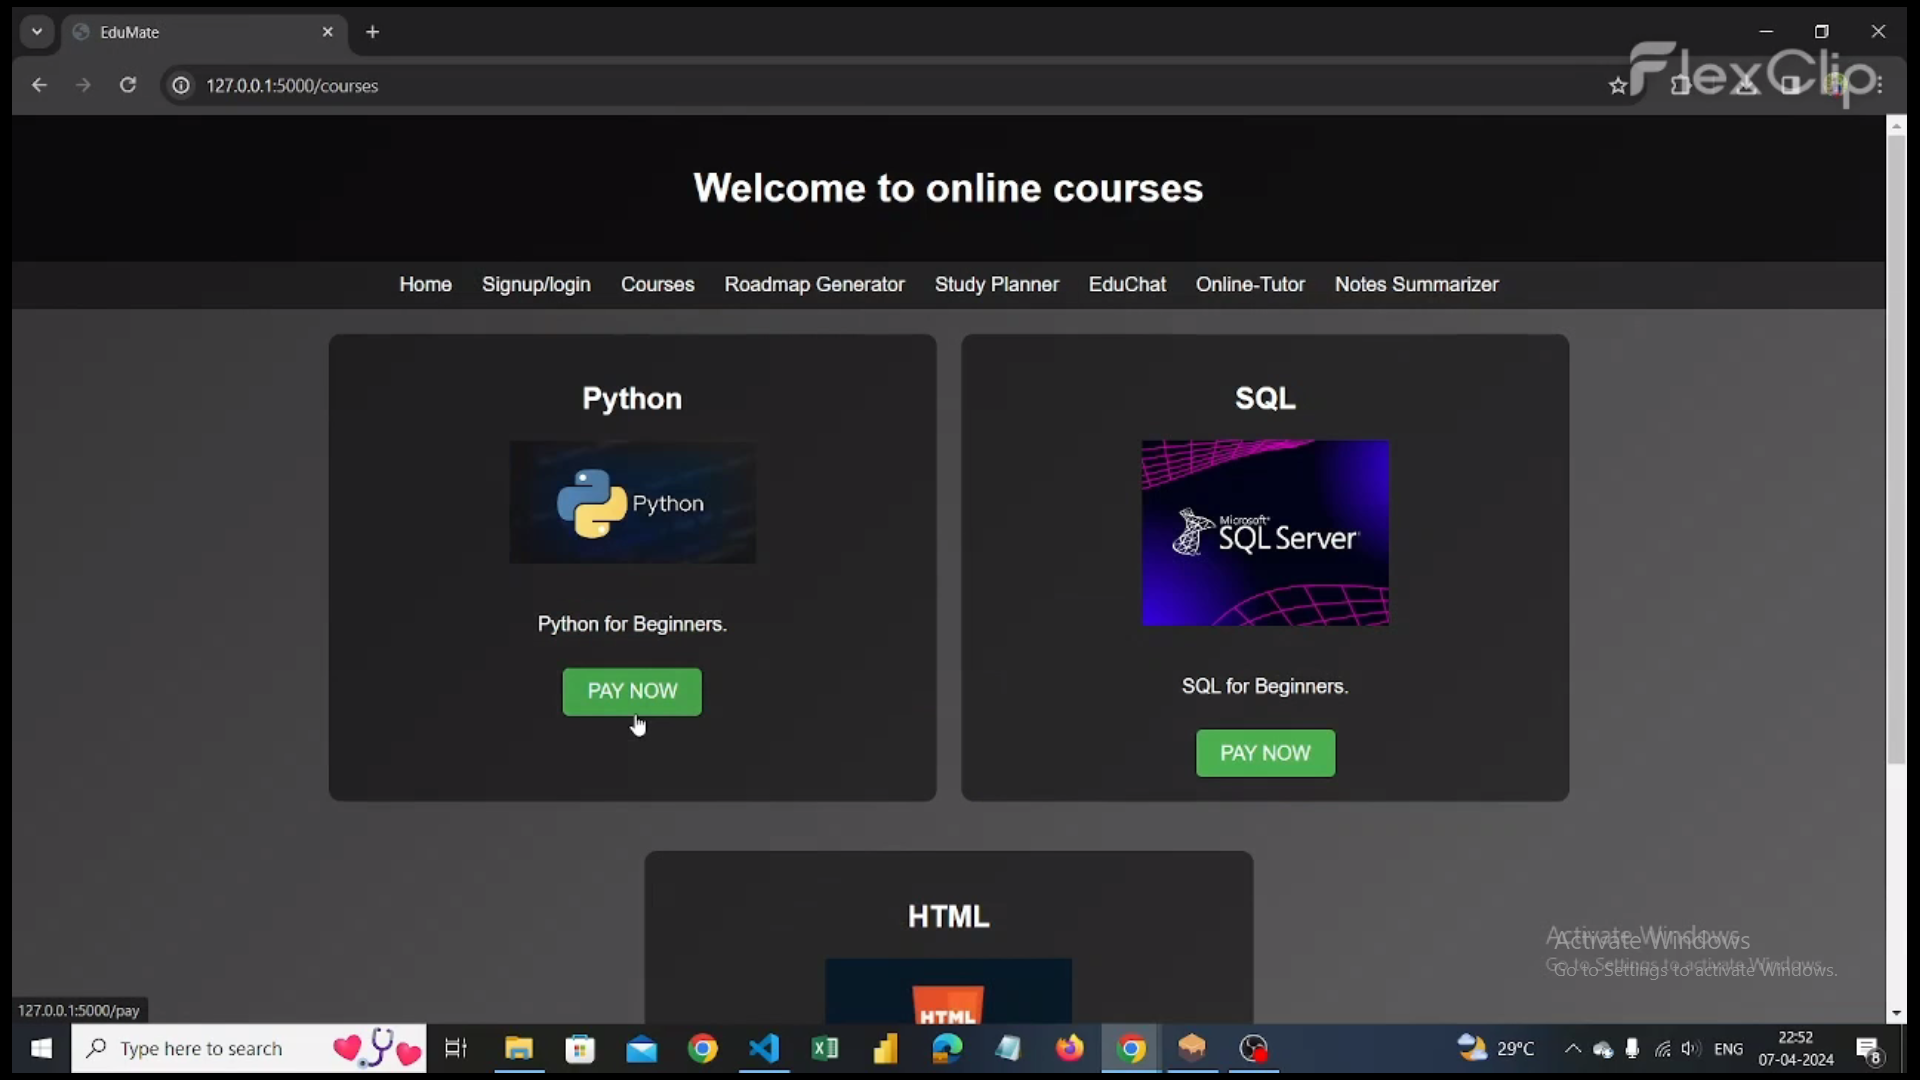1922x1084 pixels.
Task: Open File Explorer from taskbar
Action: tap(519, 1049)
